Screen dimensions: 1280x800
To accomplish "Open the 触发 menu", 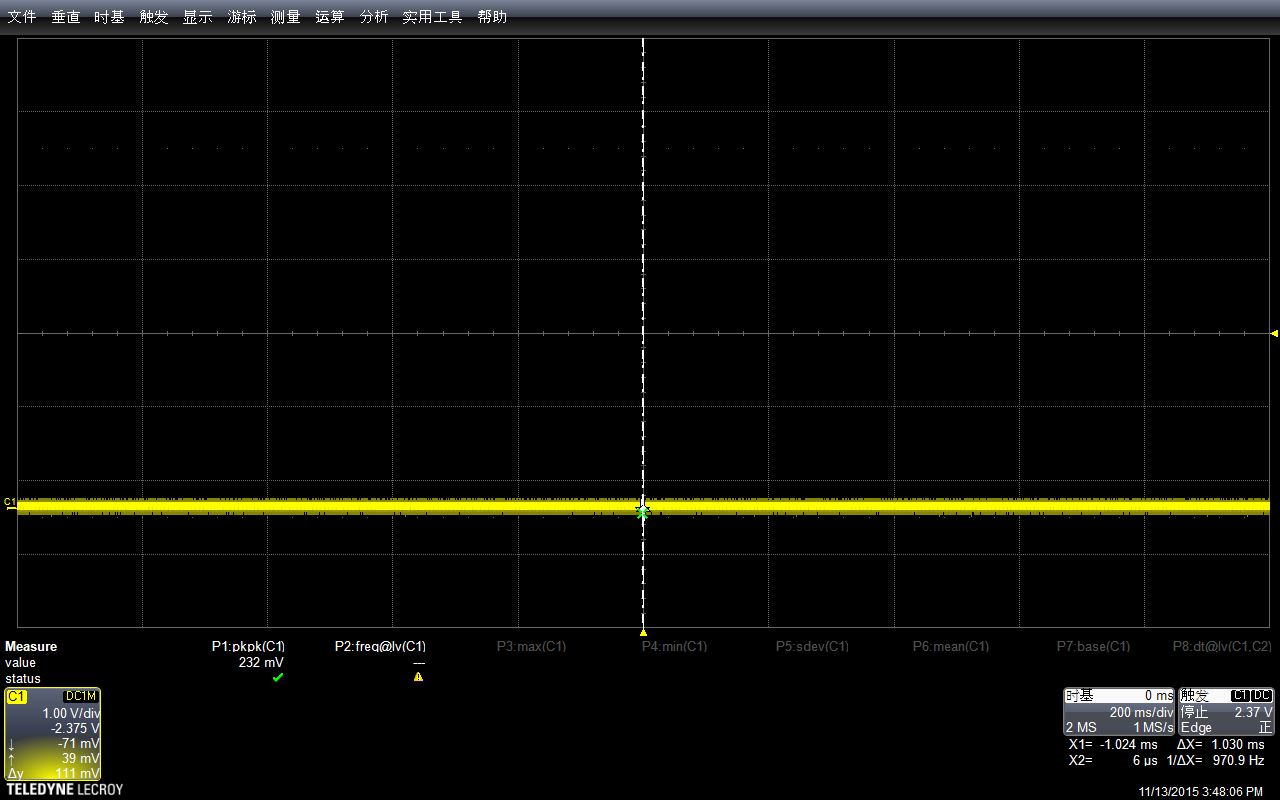I will tap(154, 17).
